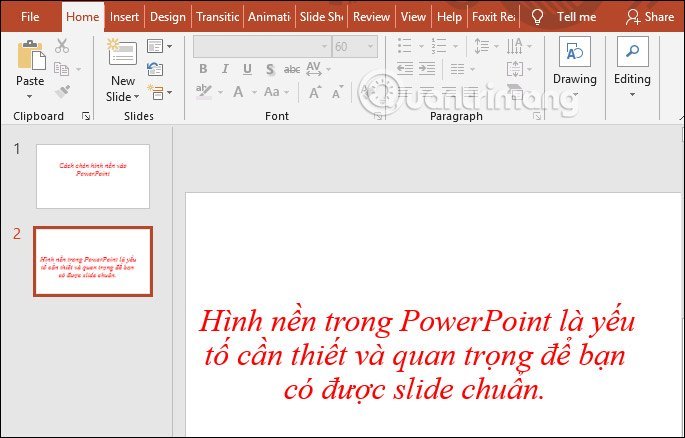The width and height of the screenshot is (685, 438).
Task: Switch to the Design tab
Action: (x=167, y=17)
